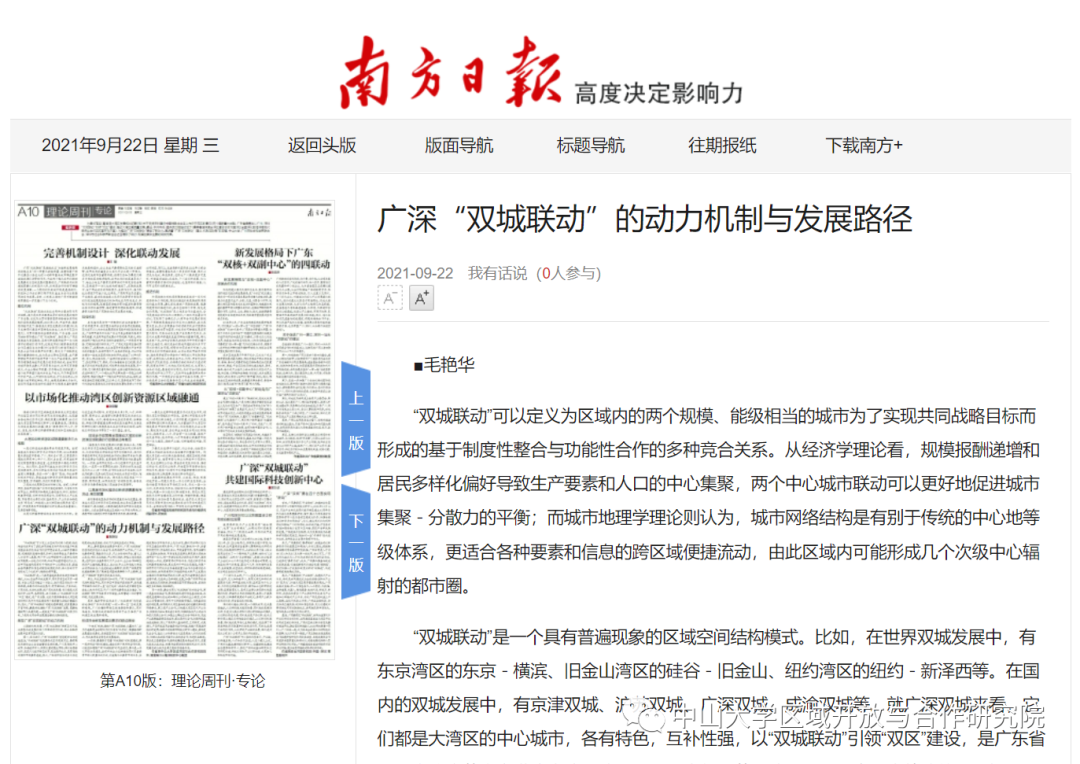Click thumbnail headline 新发展格局下广东“双核+双副中心”的四联动
The image size is (1080, 764).
click(274, 258)
